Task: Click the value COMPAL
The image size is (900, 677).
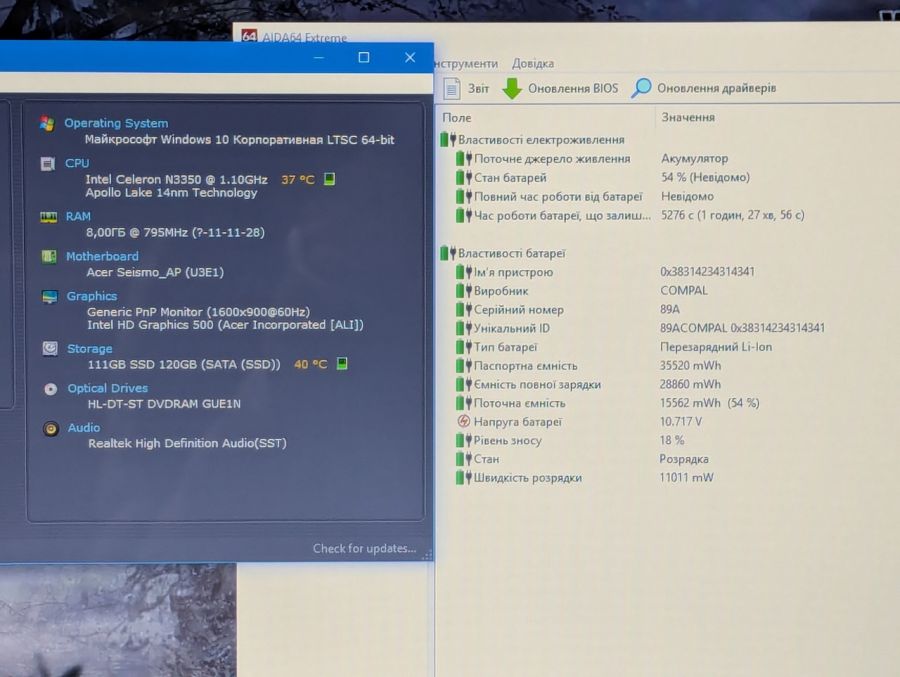Action: point(684,291)
